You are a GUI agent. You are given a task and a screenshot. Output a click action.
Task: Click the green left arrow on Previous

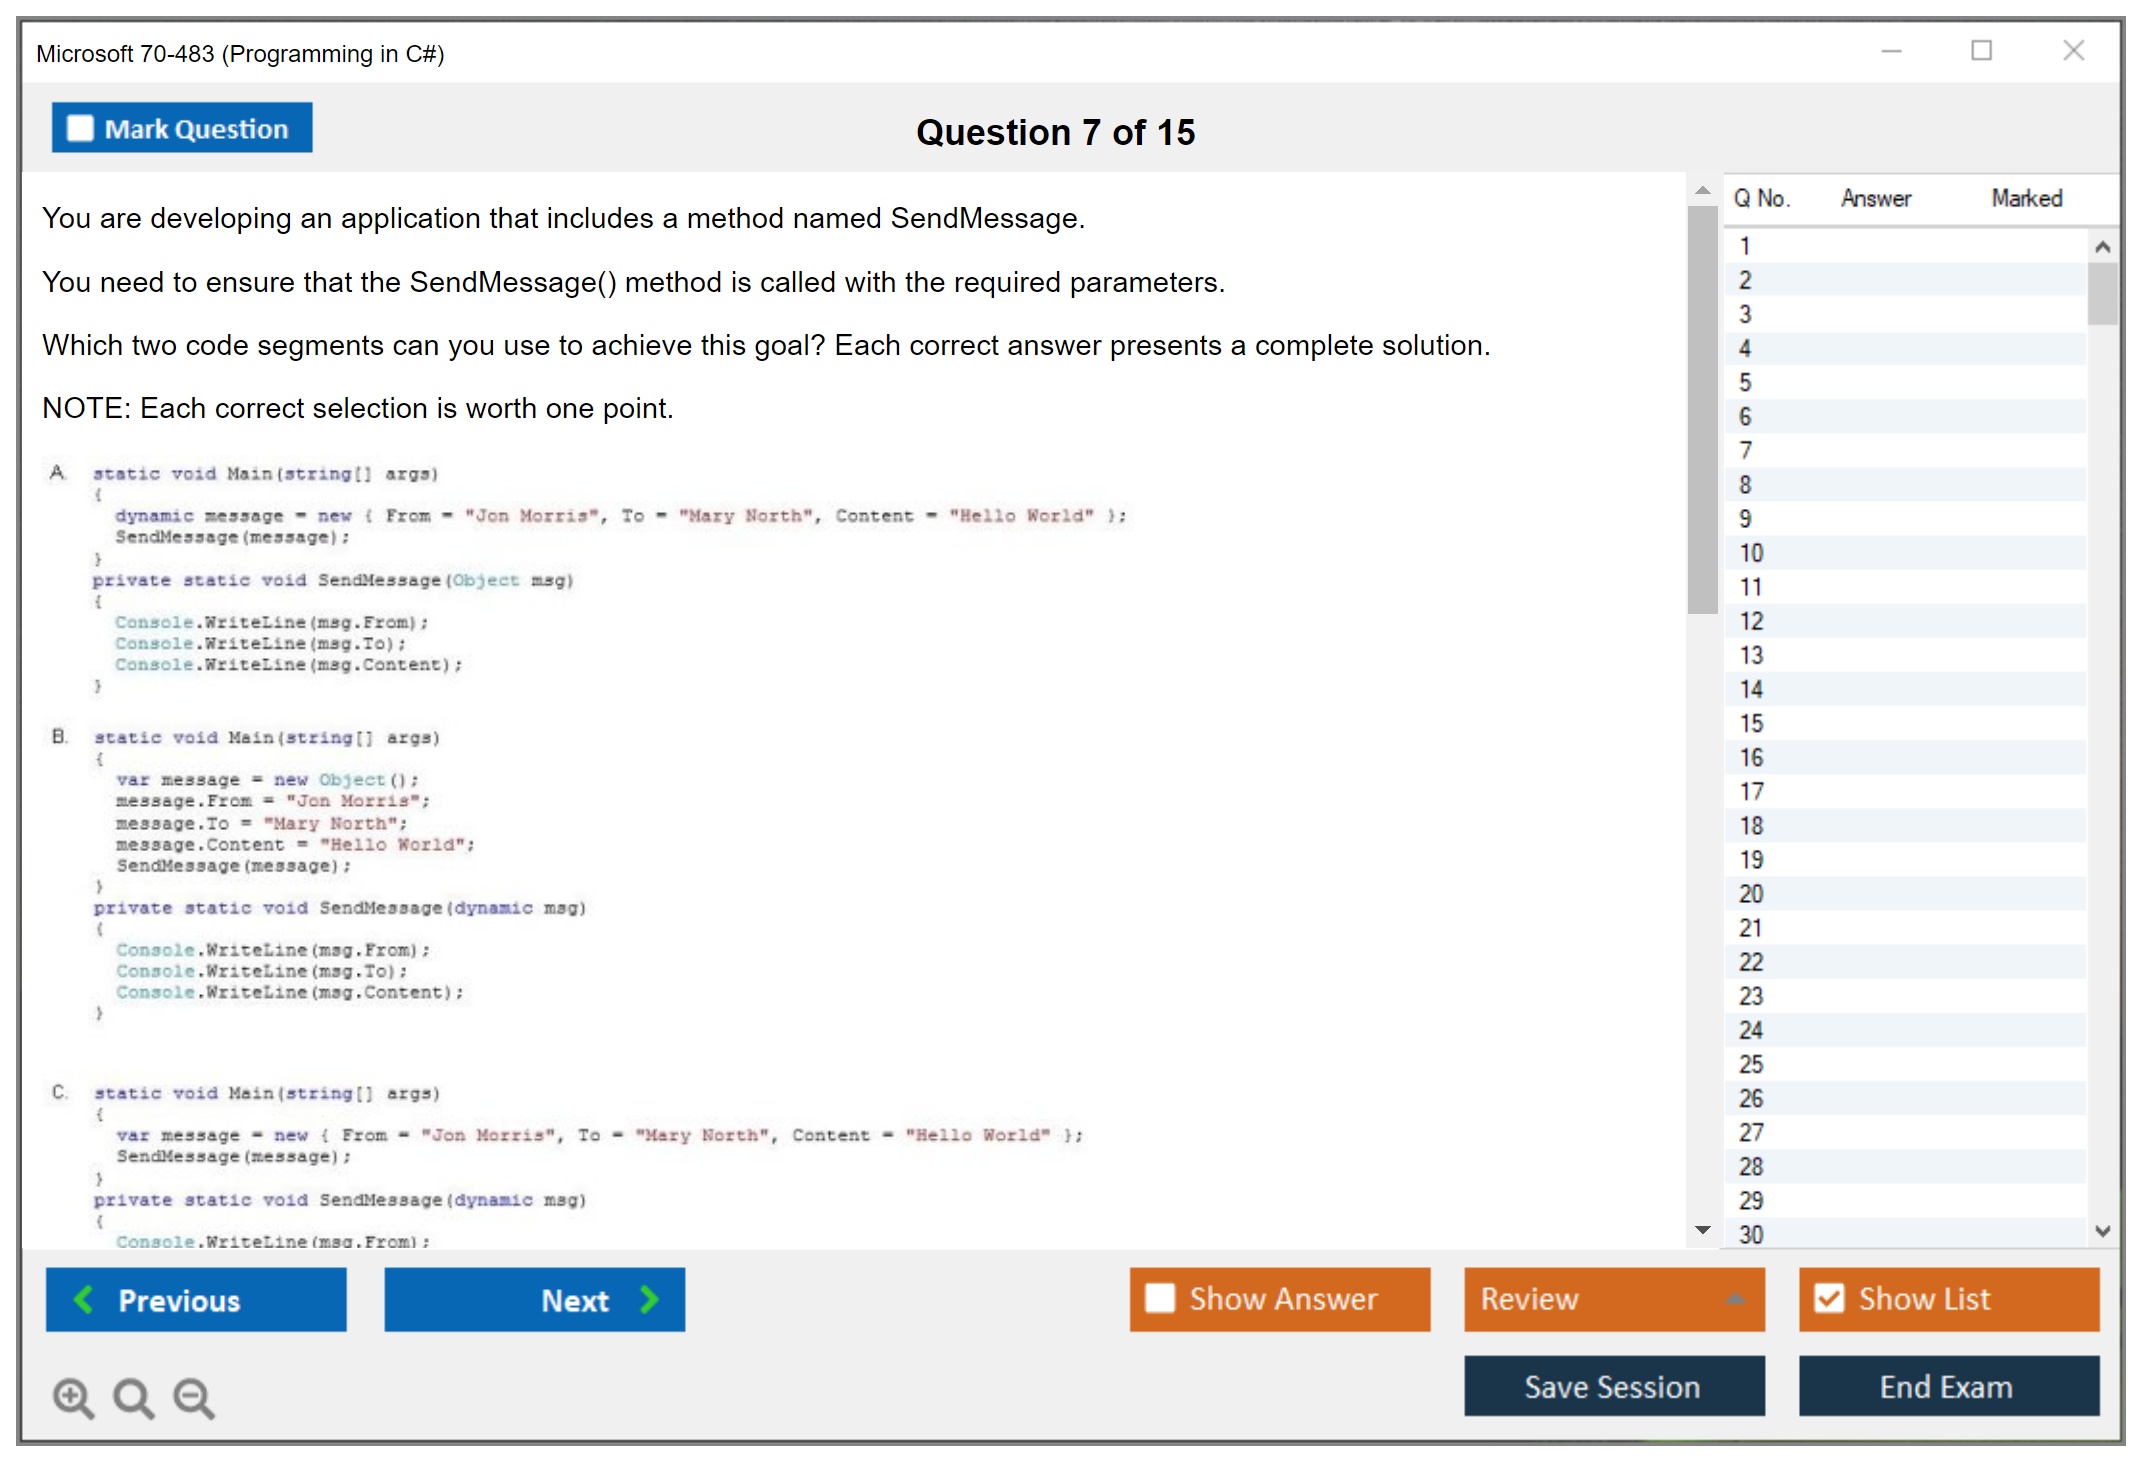pyautogui.click(x=84, y=1299)
